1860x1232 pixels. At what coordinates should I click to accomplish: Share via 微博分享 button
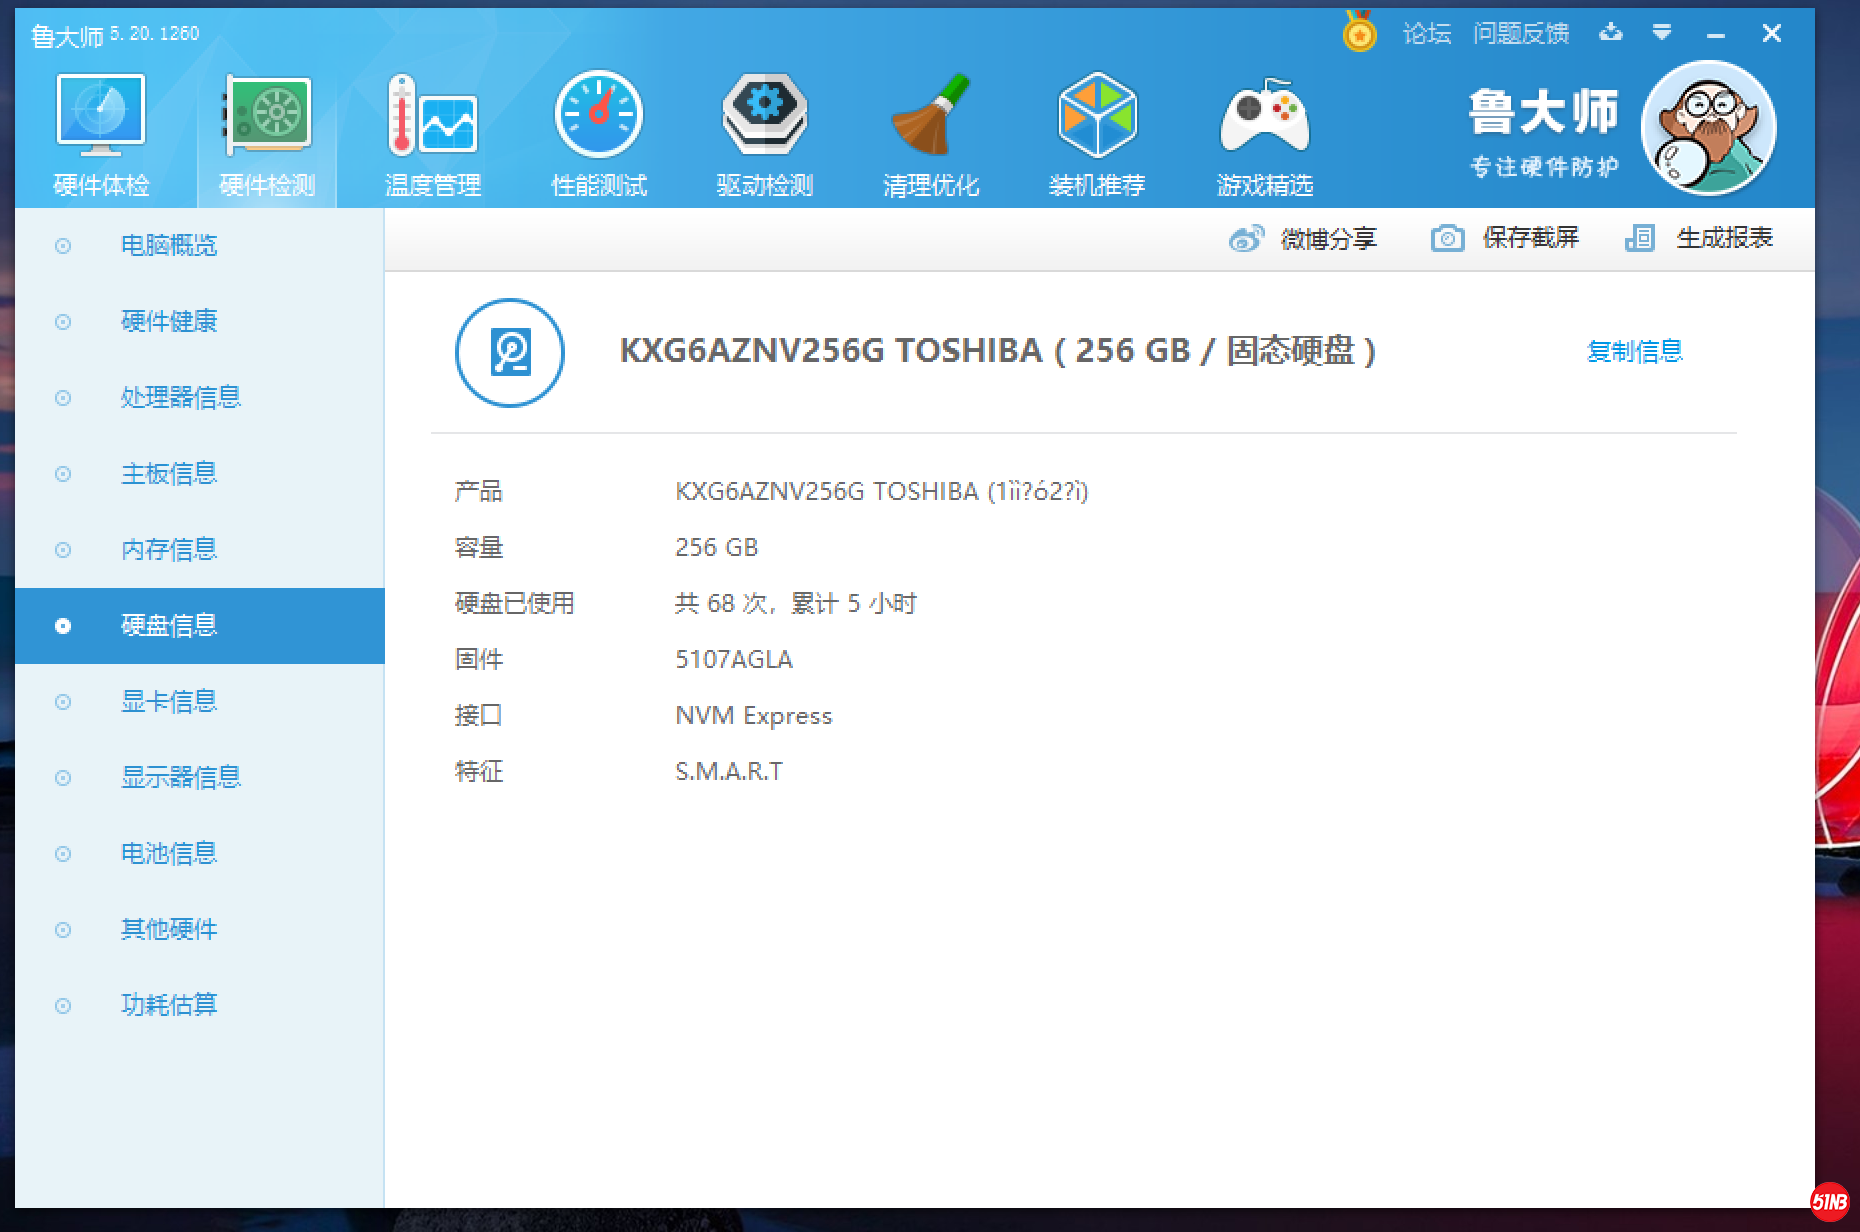click(x=1304, y=239)
